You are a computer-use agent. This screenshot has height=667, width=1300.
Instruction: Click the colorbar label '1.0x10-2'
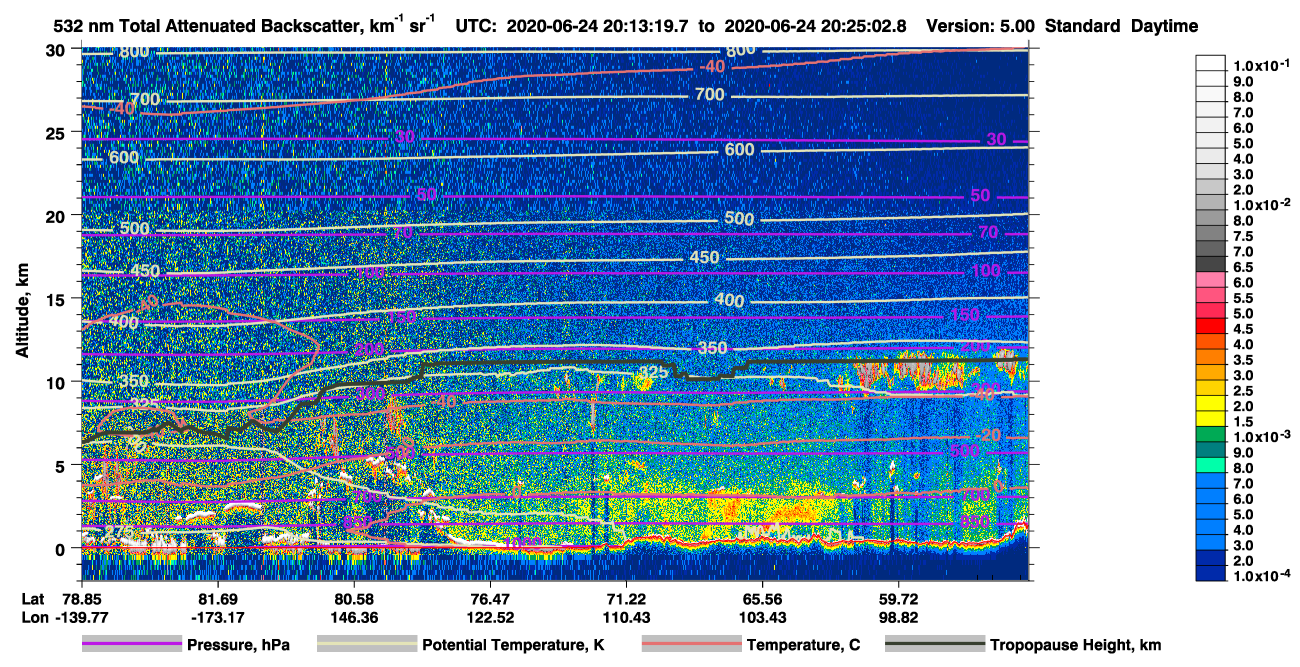tap(1262, 203)
